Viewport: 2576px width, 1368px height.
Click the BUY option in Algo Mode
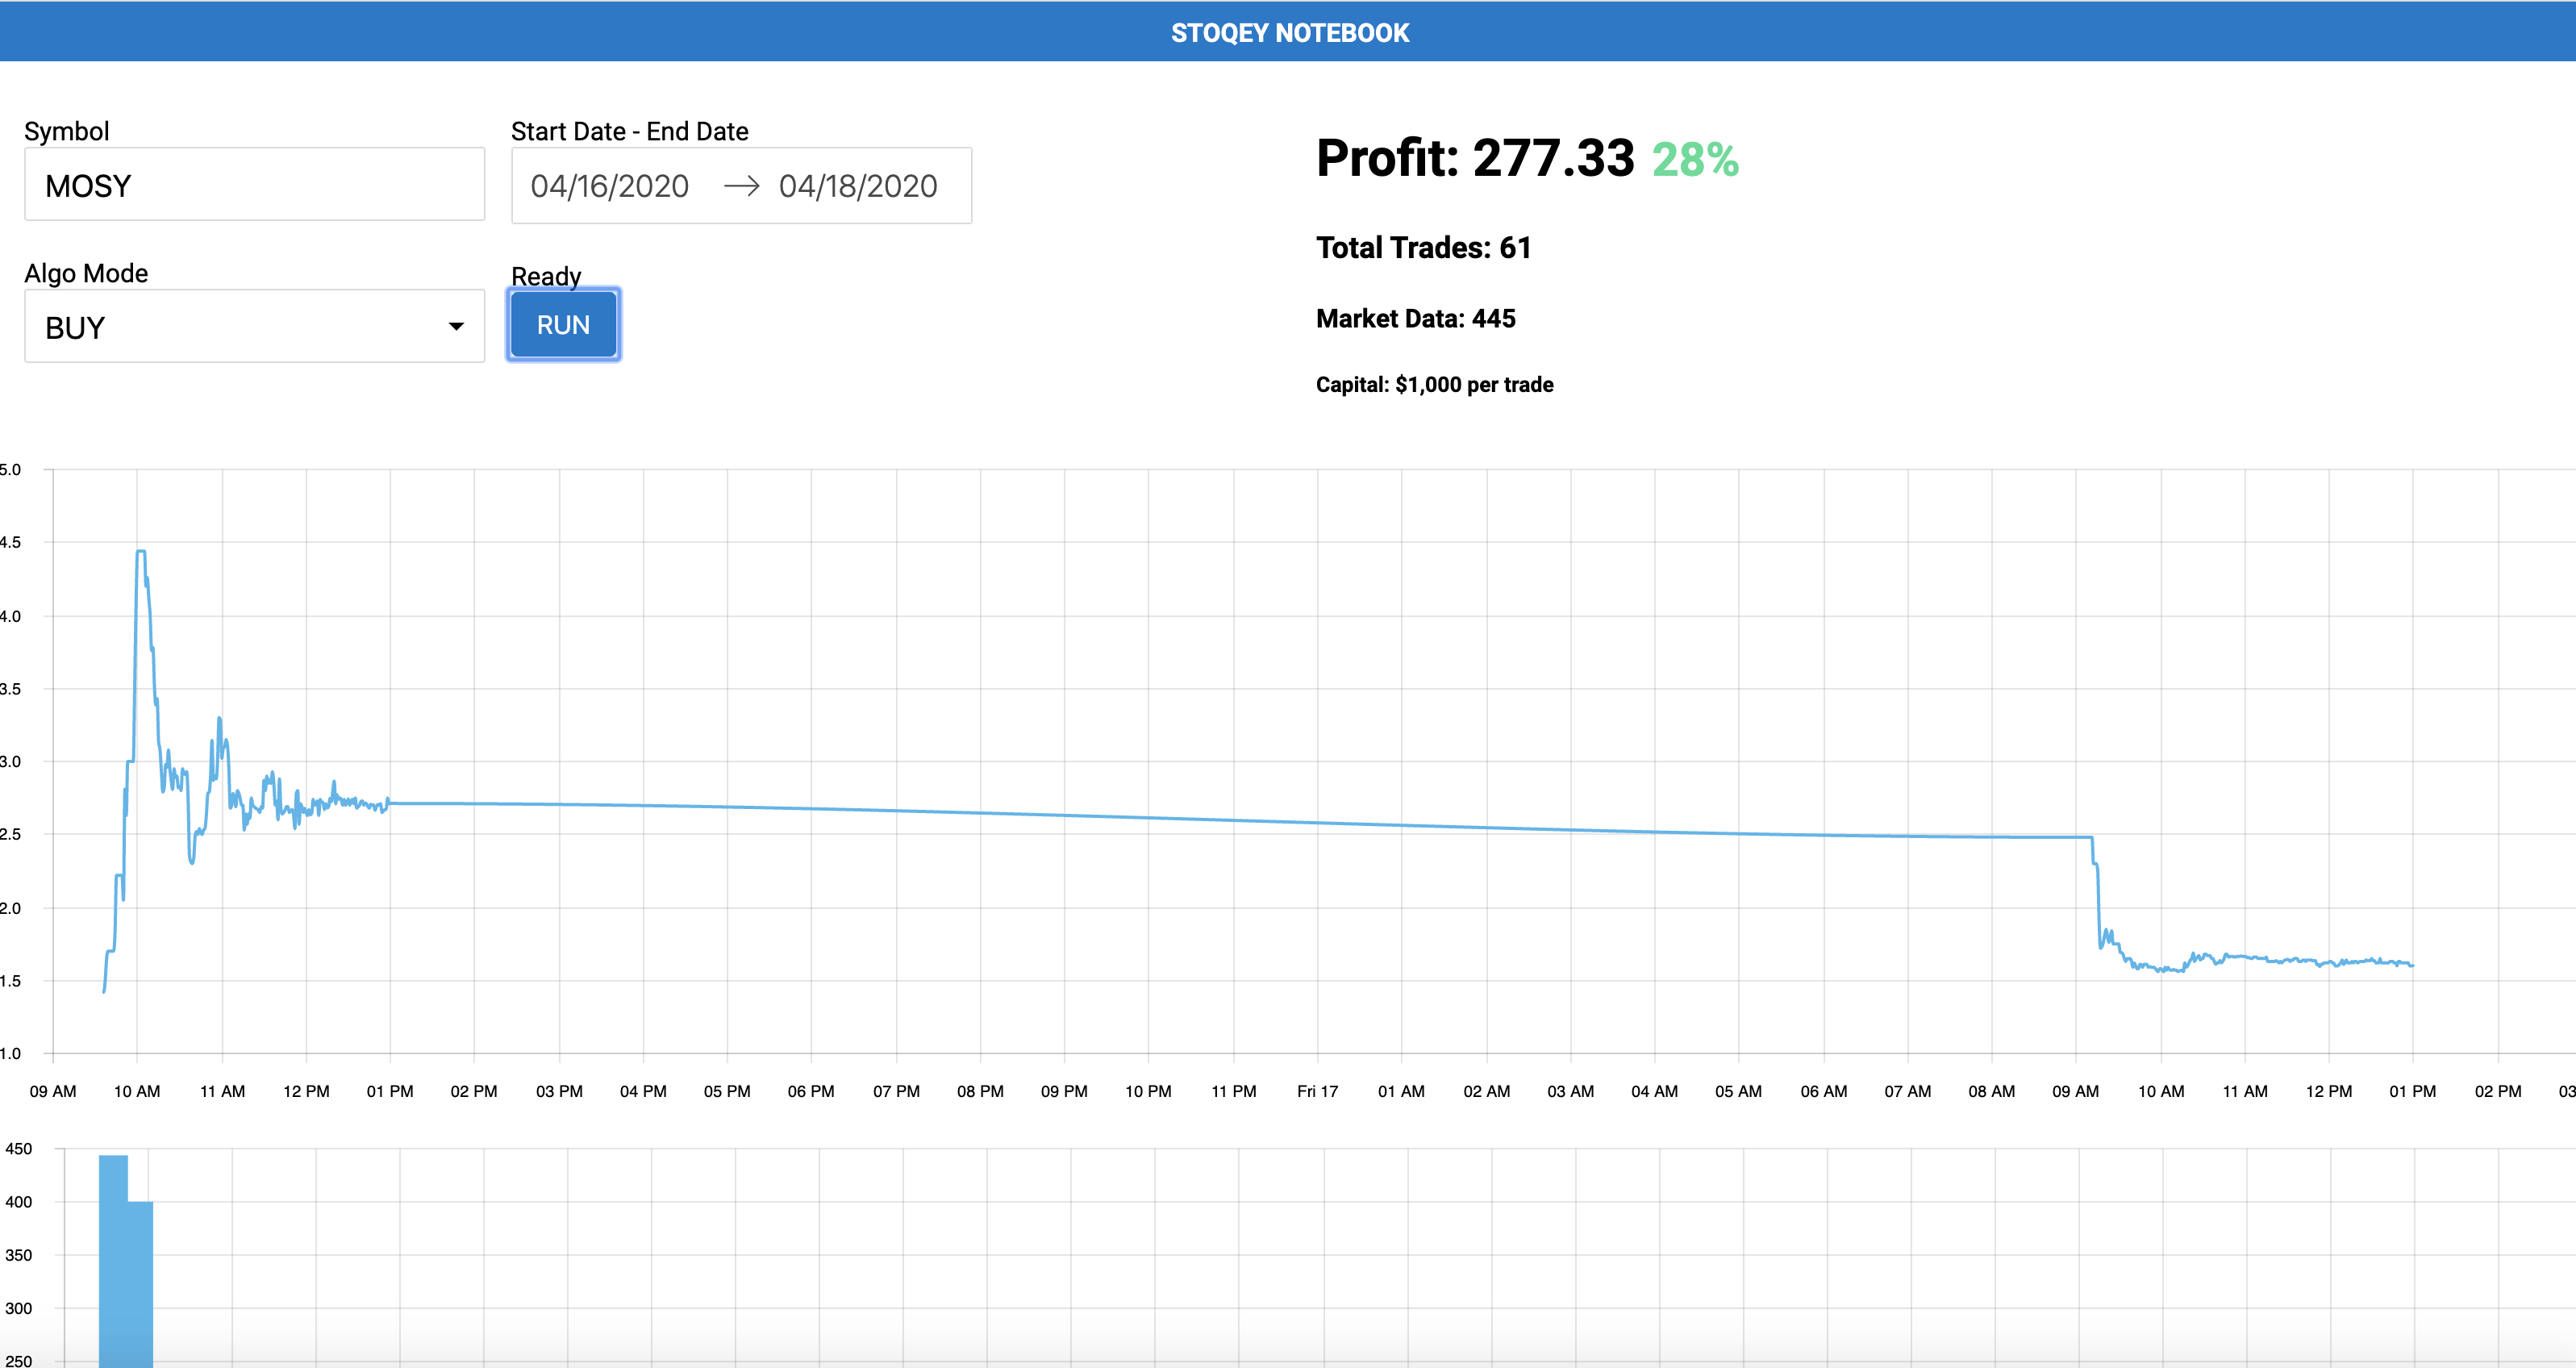75,328
